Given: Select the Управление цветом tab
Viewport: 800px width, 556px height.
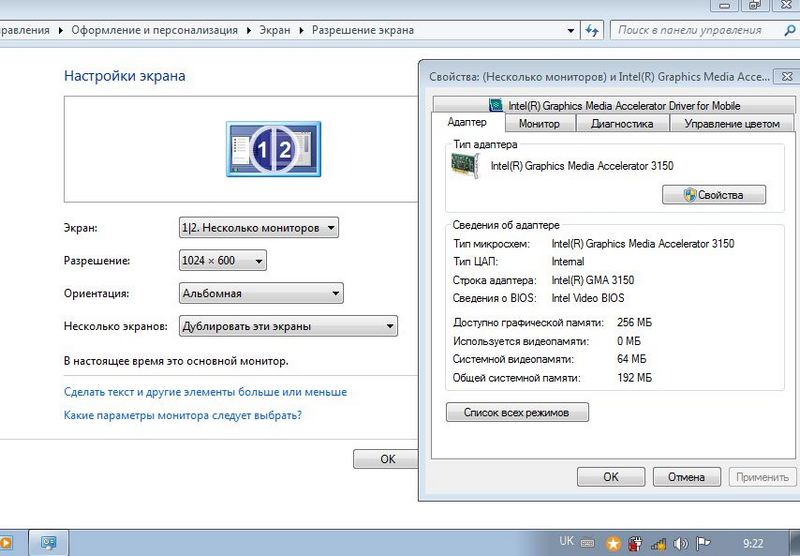Looking at the screenshot, I should pos(731,123).
